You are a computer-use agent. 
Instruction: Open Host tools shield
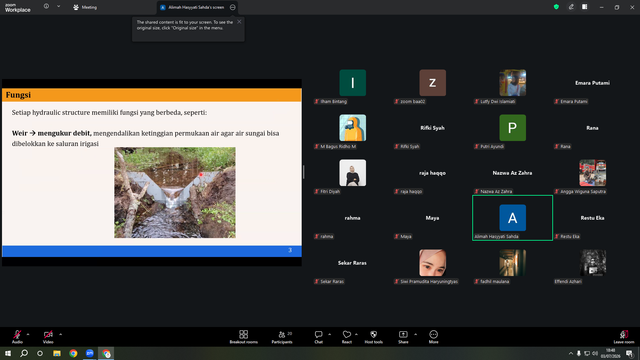click(373, 337)
